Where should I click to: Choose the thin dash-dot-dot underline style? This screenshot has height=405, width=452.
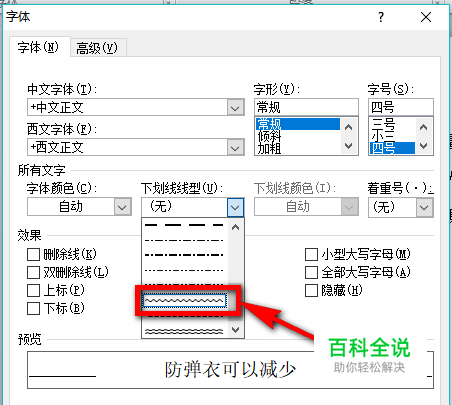[x=184, y=270]
